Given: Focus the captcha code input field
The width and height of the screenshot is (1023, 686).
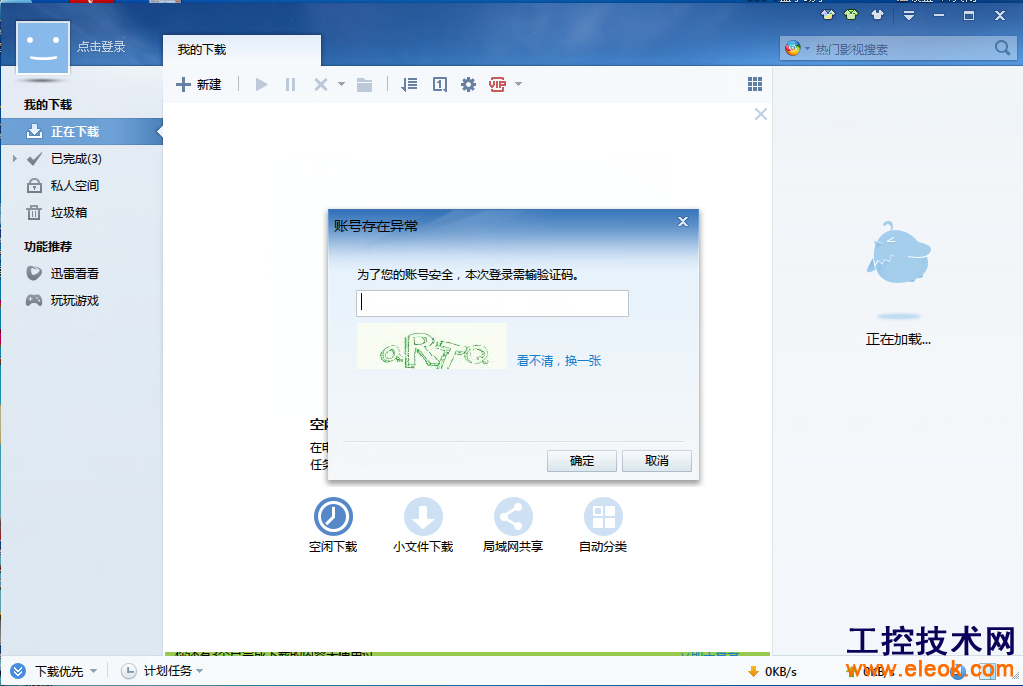Looking at the screenshot, I should coord(493,304).
